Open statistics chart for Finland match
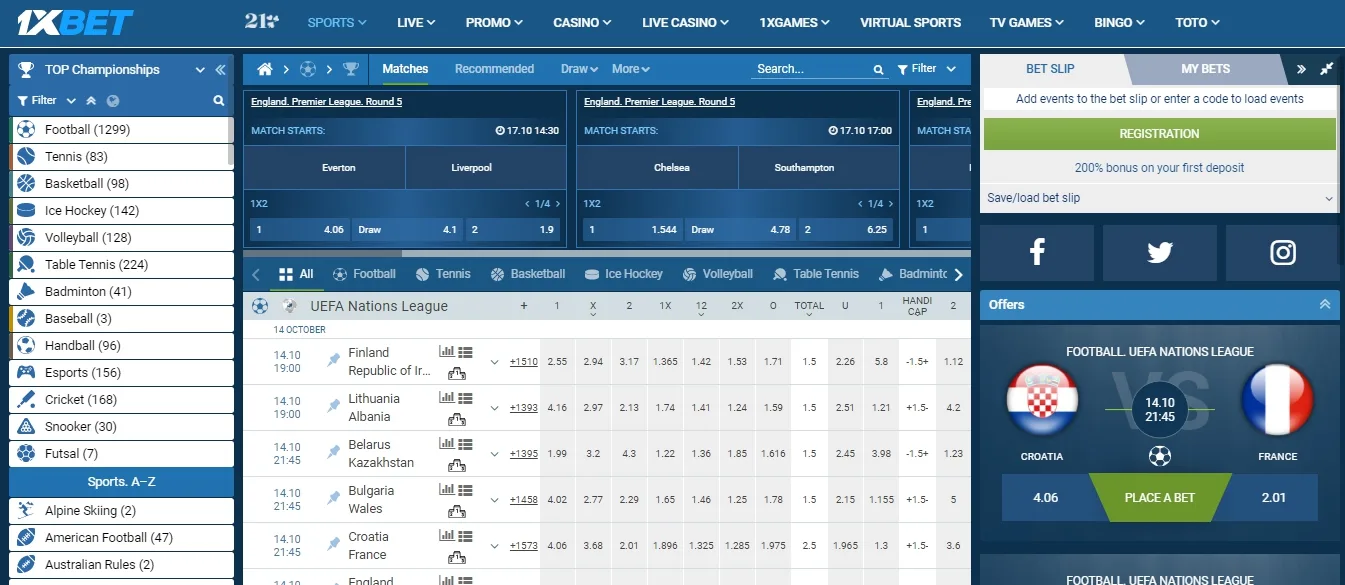 point(446,352)
